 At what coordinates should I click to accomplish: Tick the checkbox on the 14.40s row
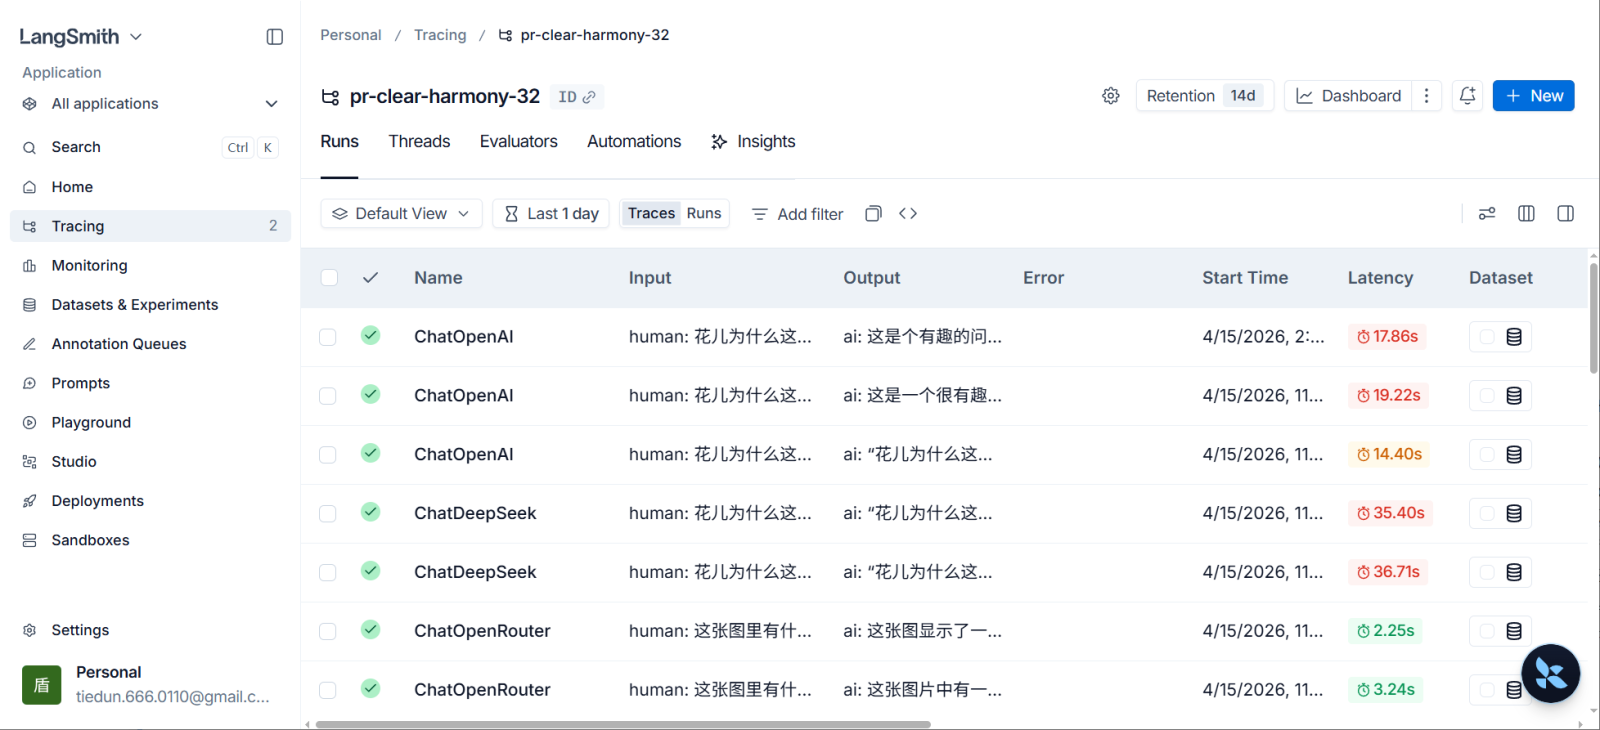pos(327,455)
